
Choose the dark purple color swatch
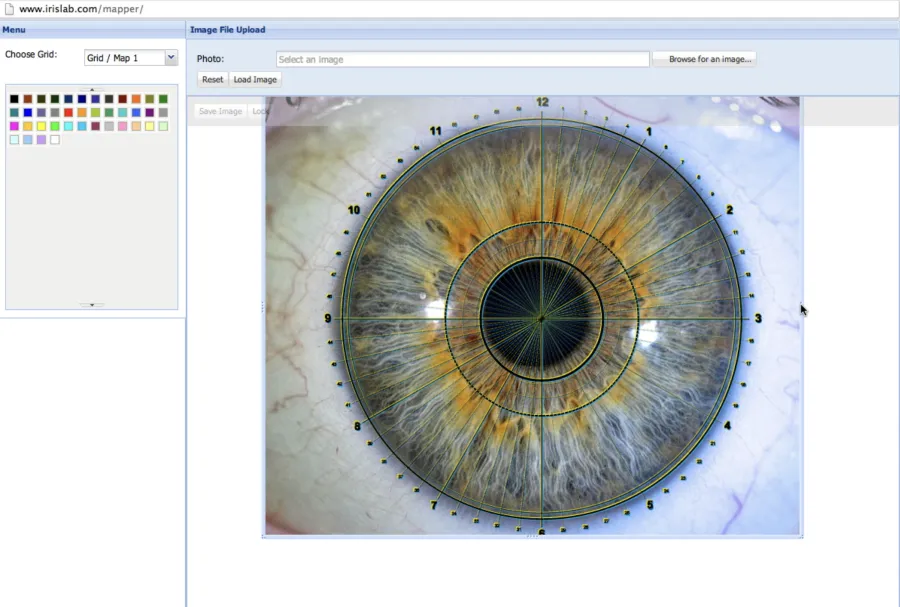pyautogui.click(x=150, y=112)
